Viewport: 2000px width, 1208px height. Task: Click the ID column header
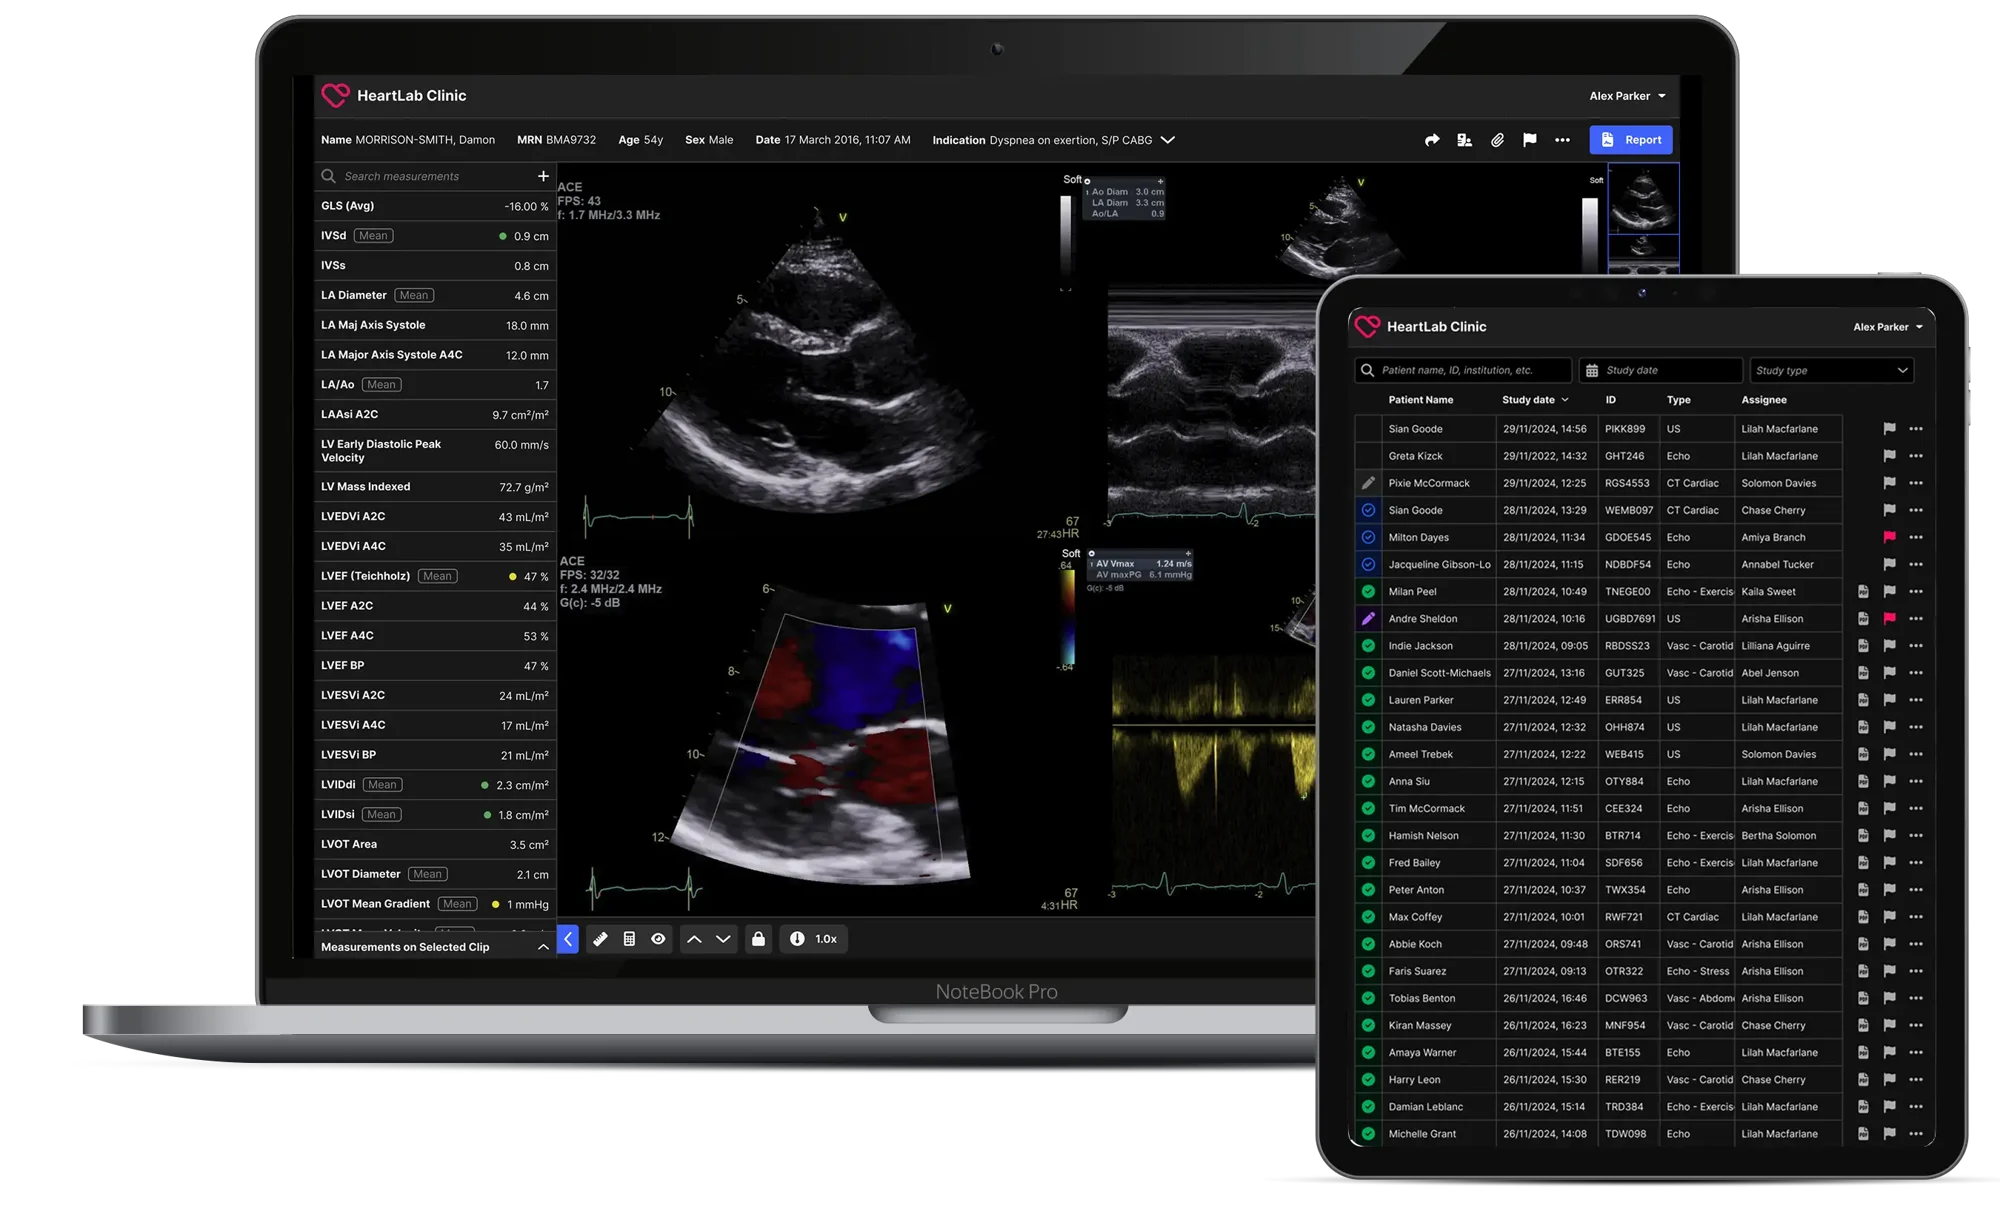(1611, 400)
